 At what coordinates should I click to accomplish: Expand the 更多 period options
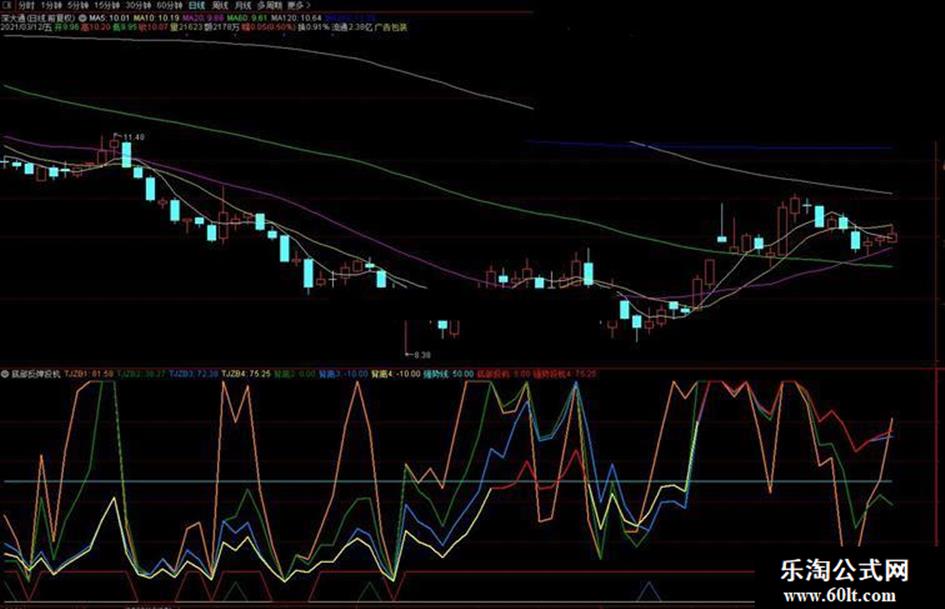point(299,5)
